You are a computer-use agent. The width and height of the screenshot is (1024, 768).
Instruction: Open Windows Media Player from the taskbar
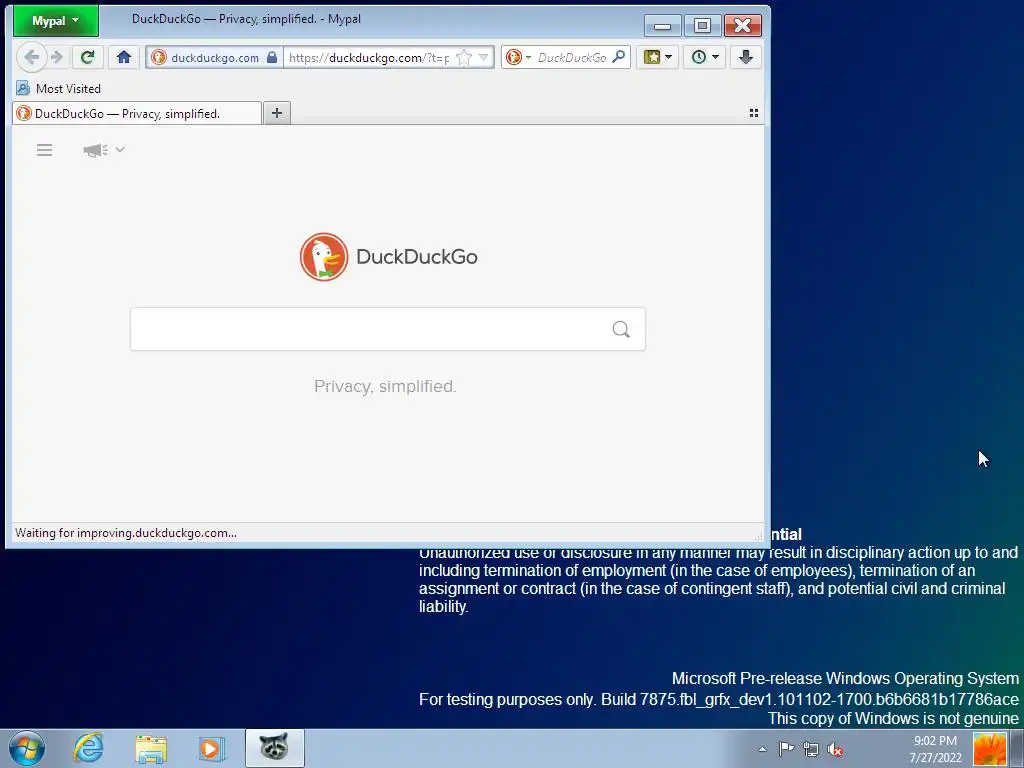click(211, 748)
